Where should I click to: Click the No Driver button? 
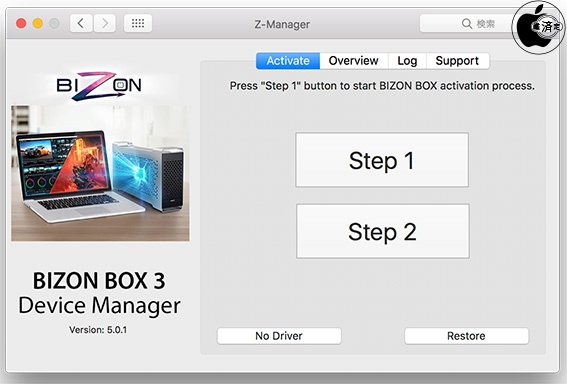pyautogui.click(x=279, y=336)
